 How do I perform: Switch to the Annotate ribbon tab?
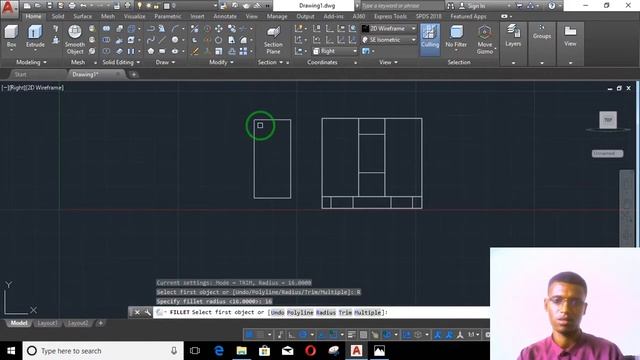[x=225, y=16]
